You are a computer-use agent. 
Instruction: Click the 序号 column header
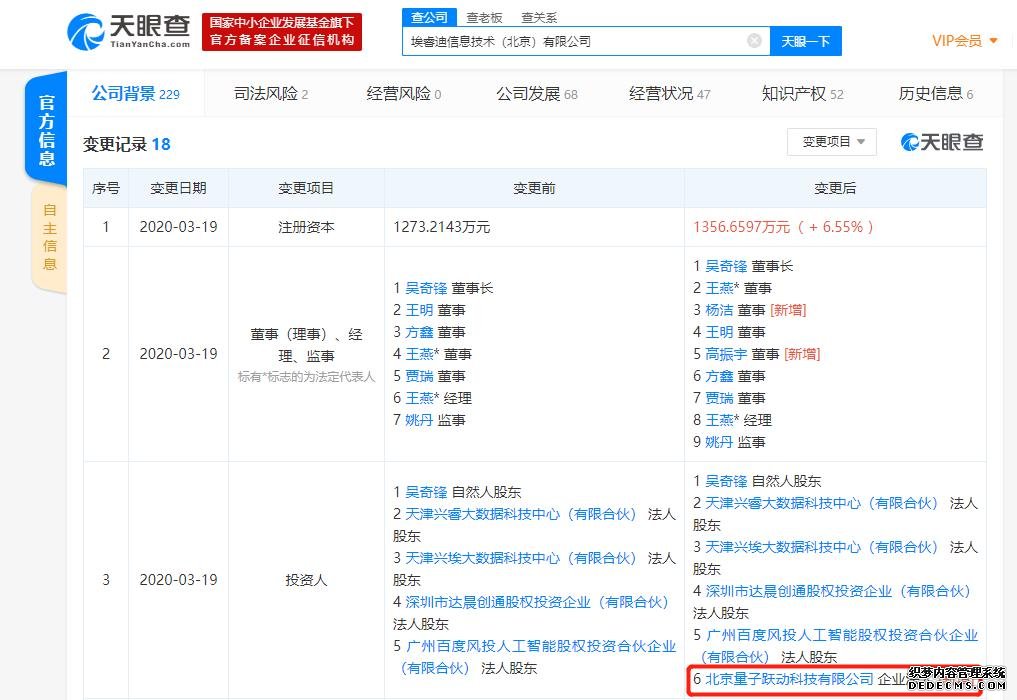tap(106, 188)
